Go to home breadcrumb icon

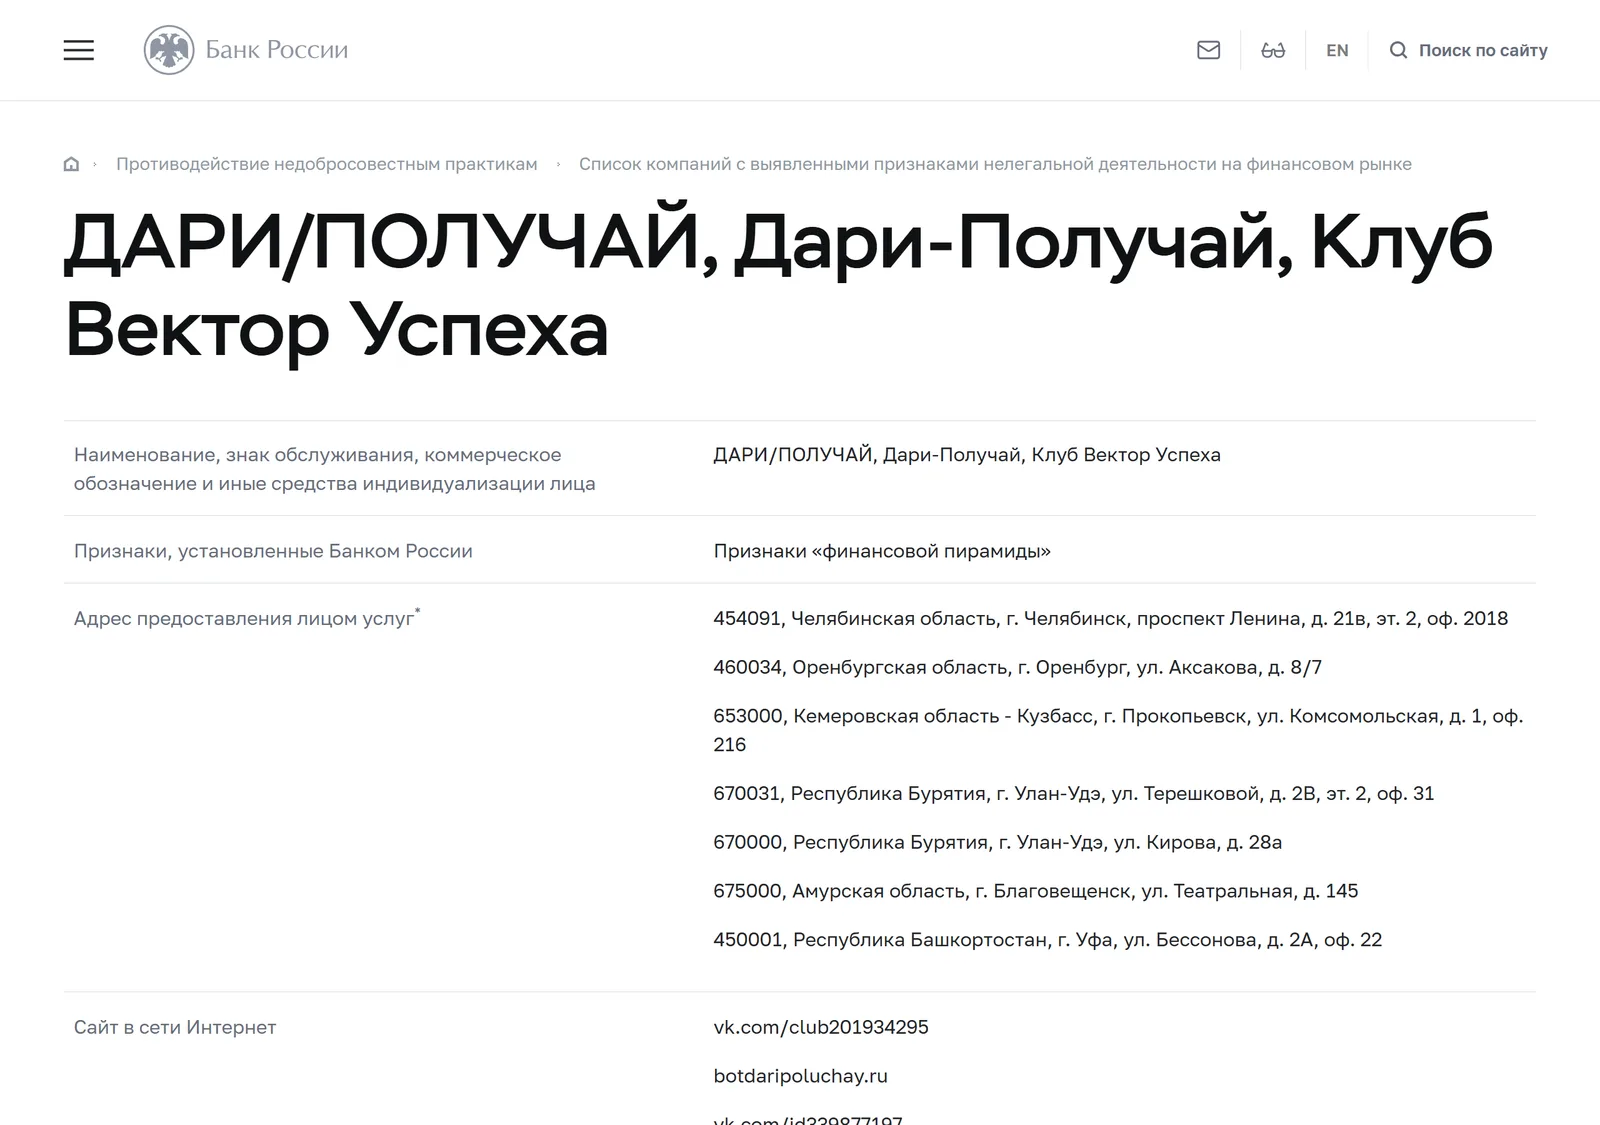71,164
